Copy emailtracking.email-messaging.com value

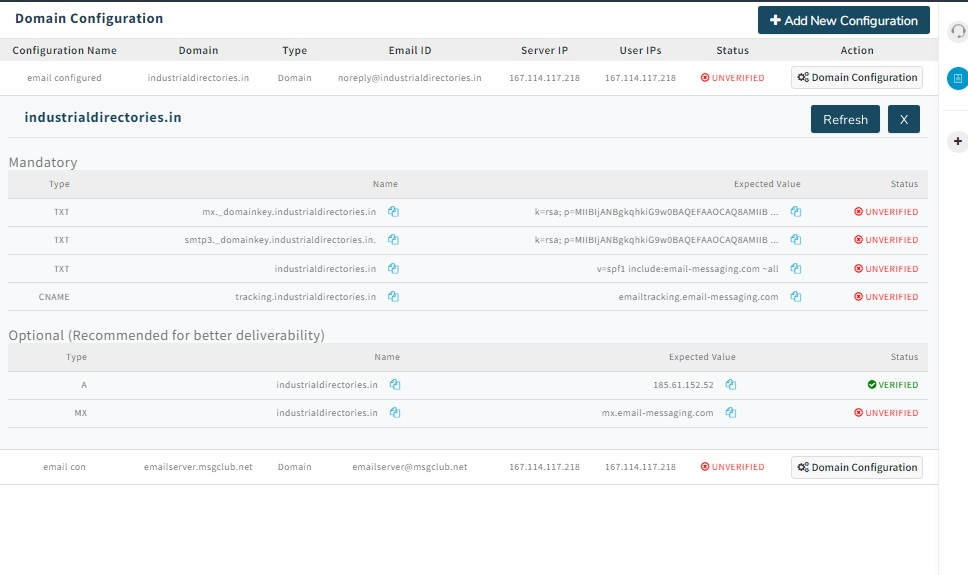796,296
